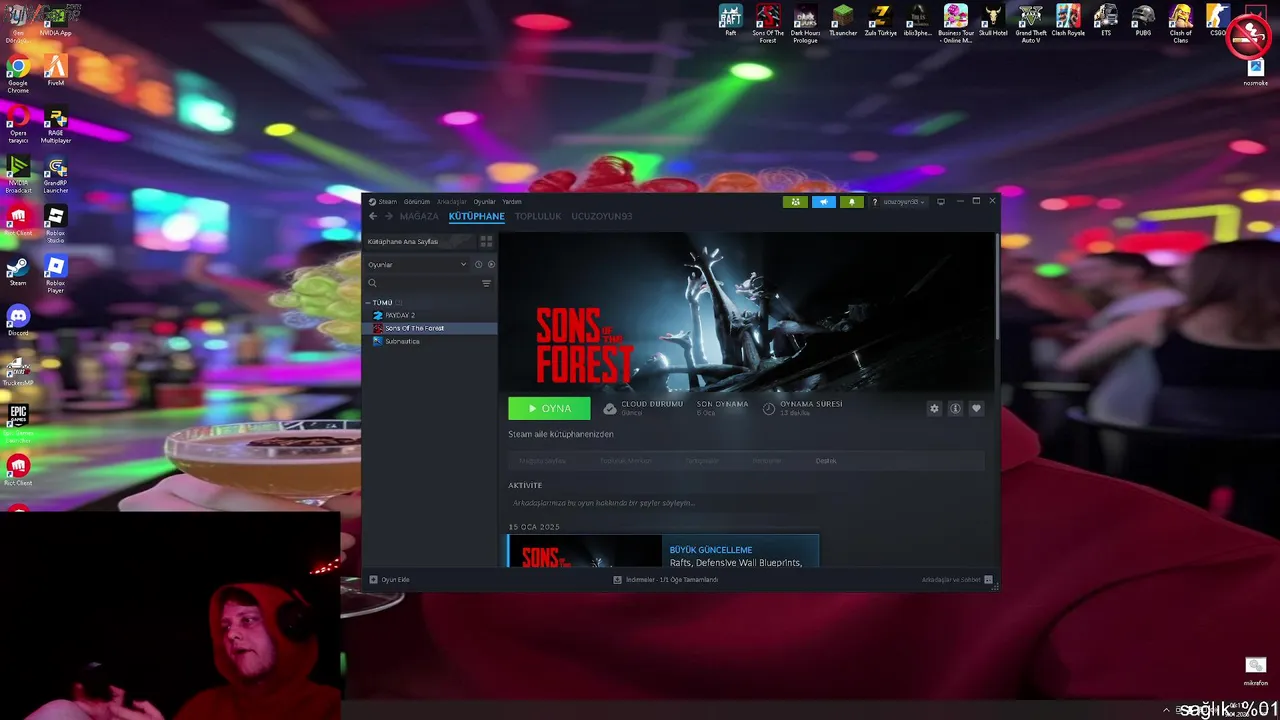The width and height of the screenshot is (1280, 720).
Task: Open the BÜYÜK GÜNCELLEME news card
Action: pos(663,551)
